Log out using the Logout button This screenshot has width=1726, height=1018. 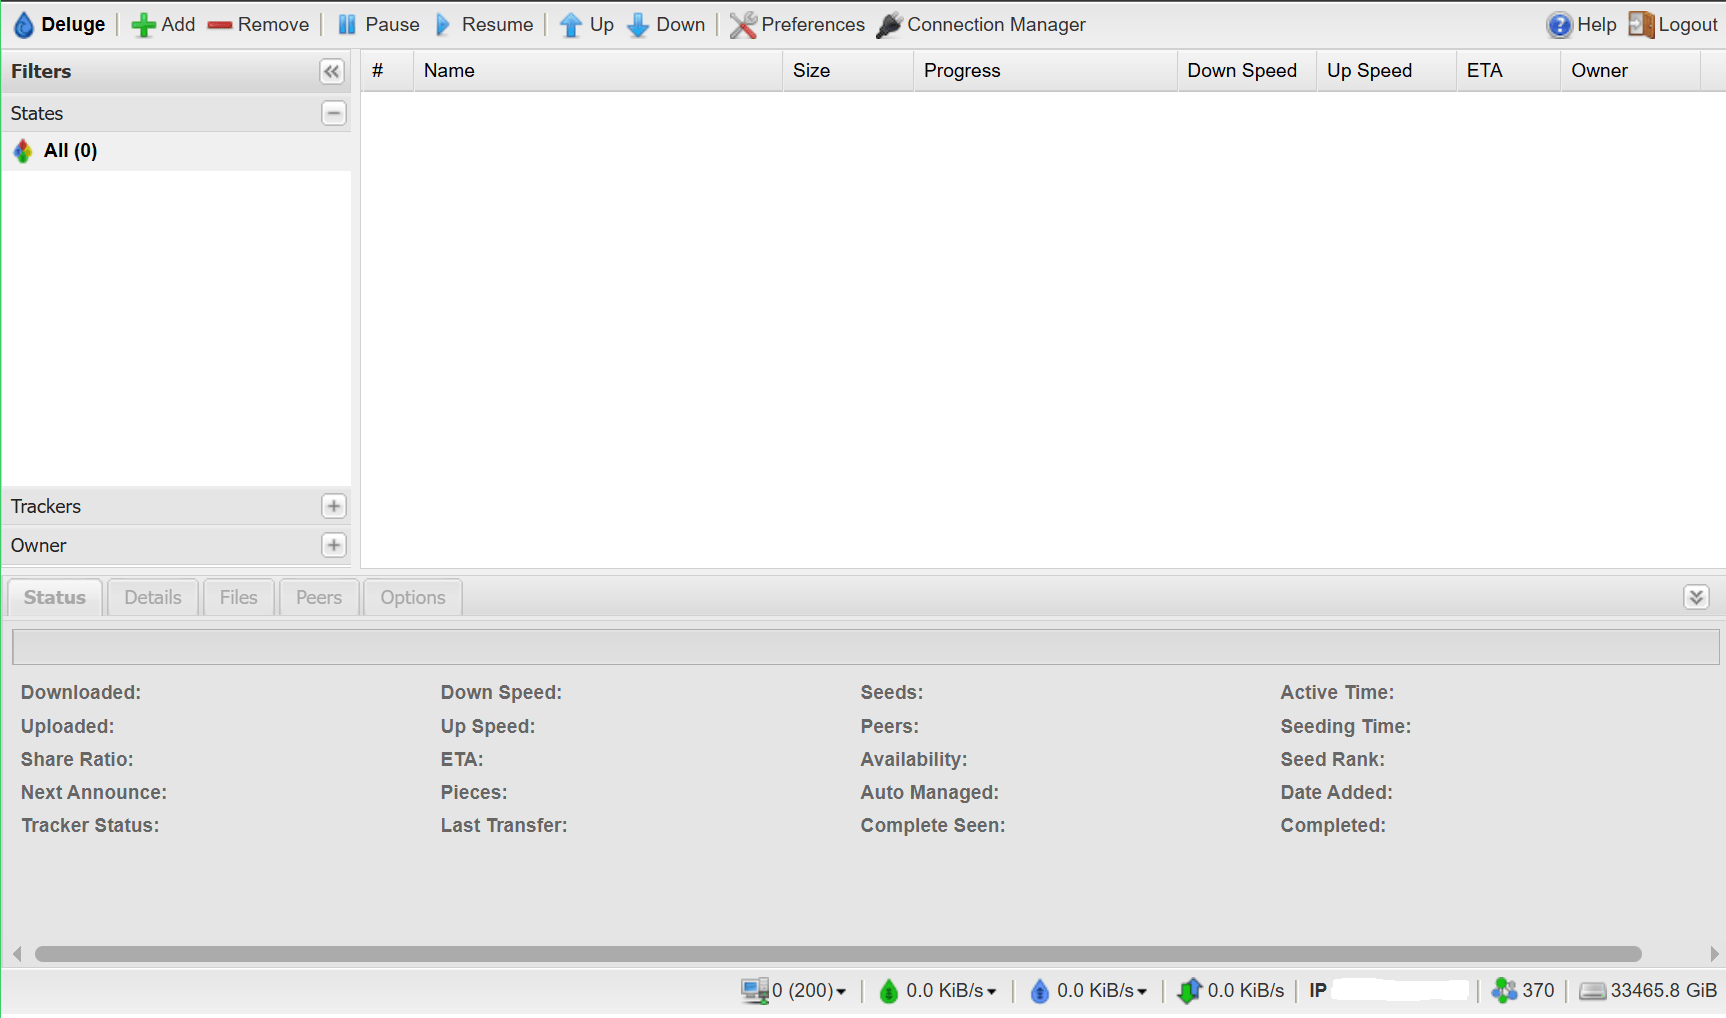(1674, 25)
